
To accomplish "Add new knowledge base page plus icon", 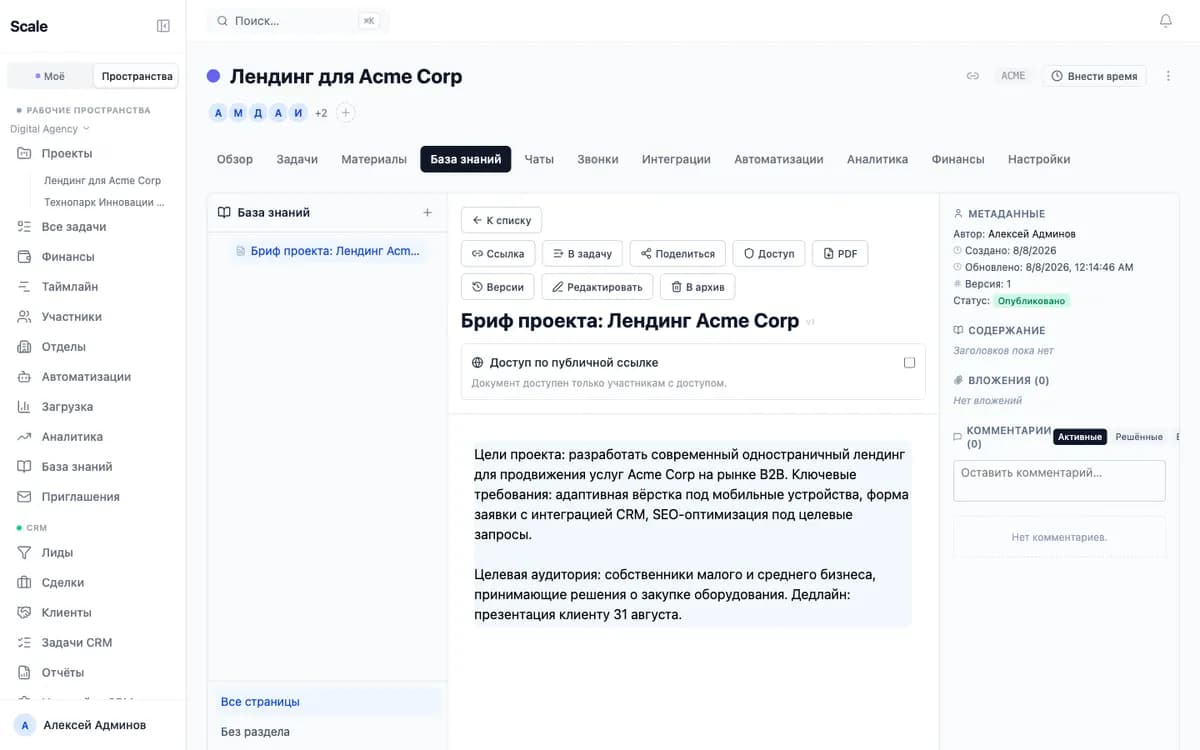I will [x=427, y=212].
